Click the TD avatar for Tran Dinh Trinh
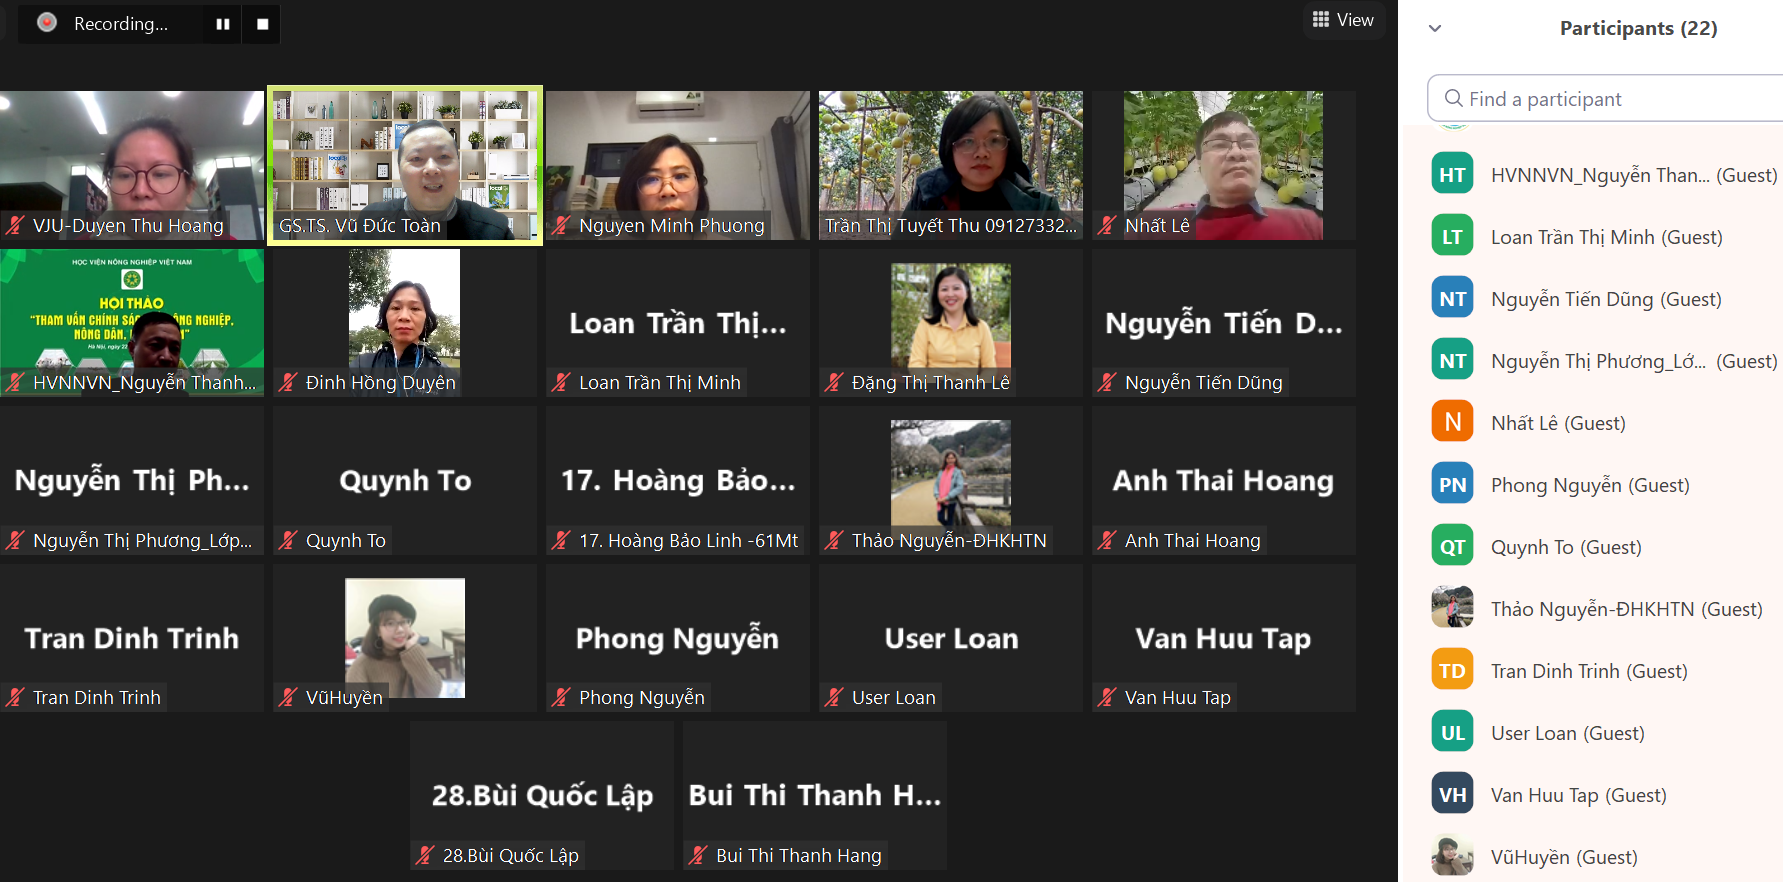This screenshot has width=1783, height=882. coord(1452,671)
